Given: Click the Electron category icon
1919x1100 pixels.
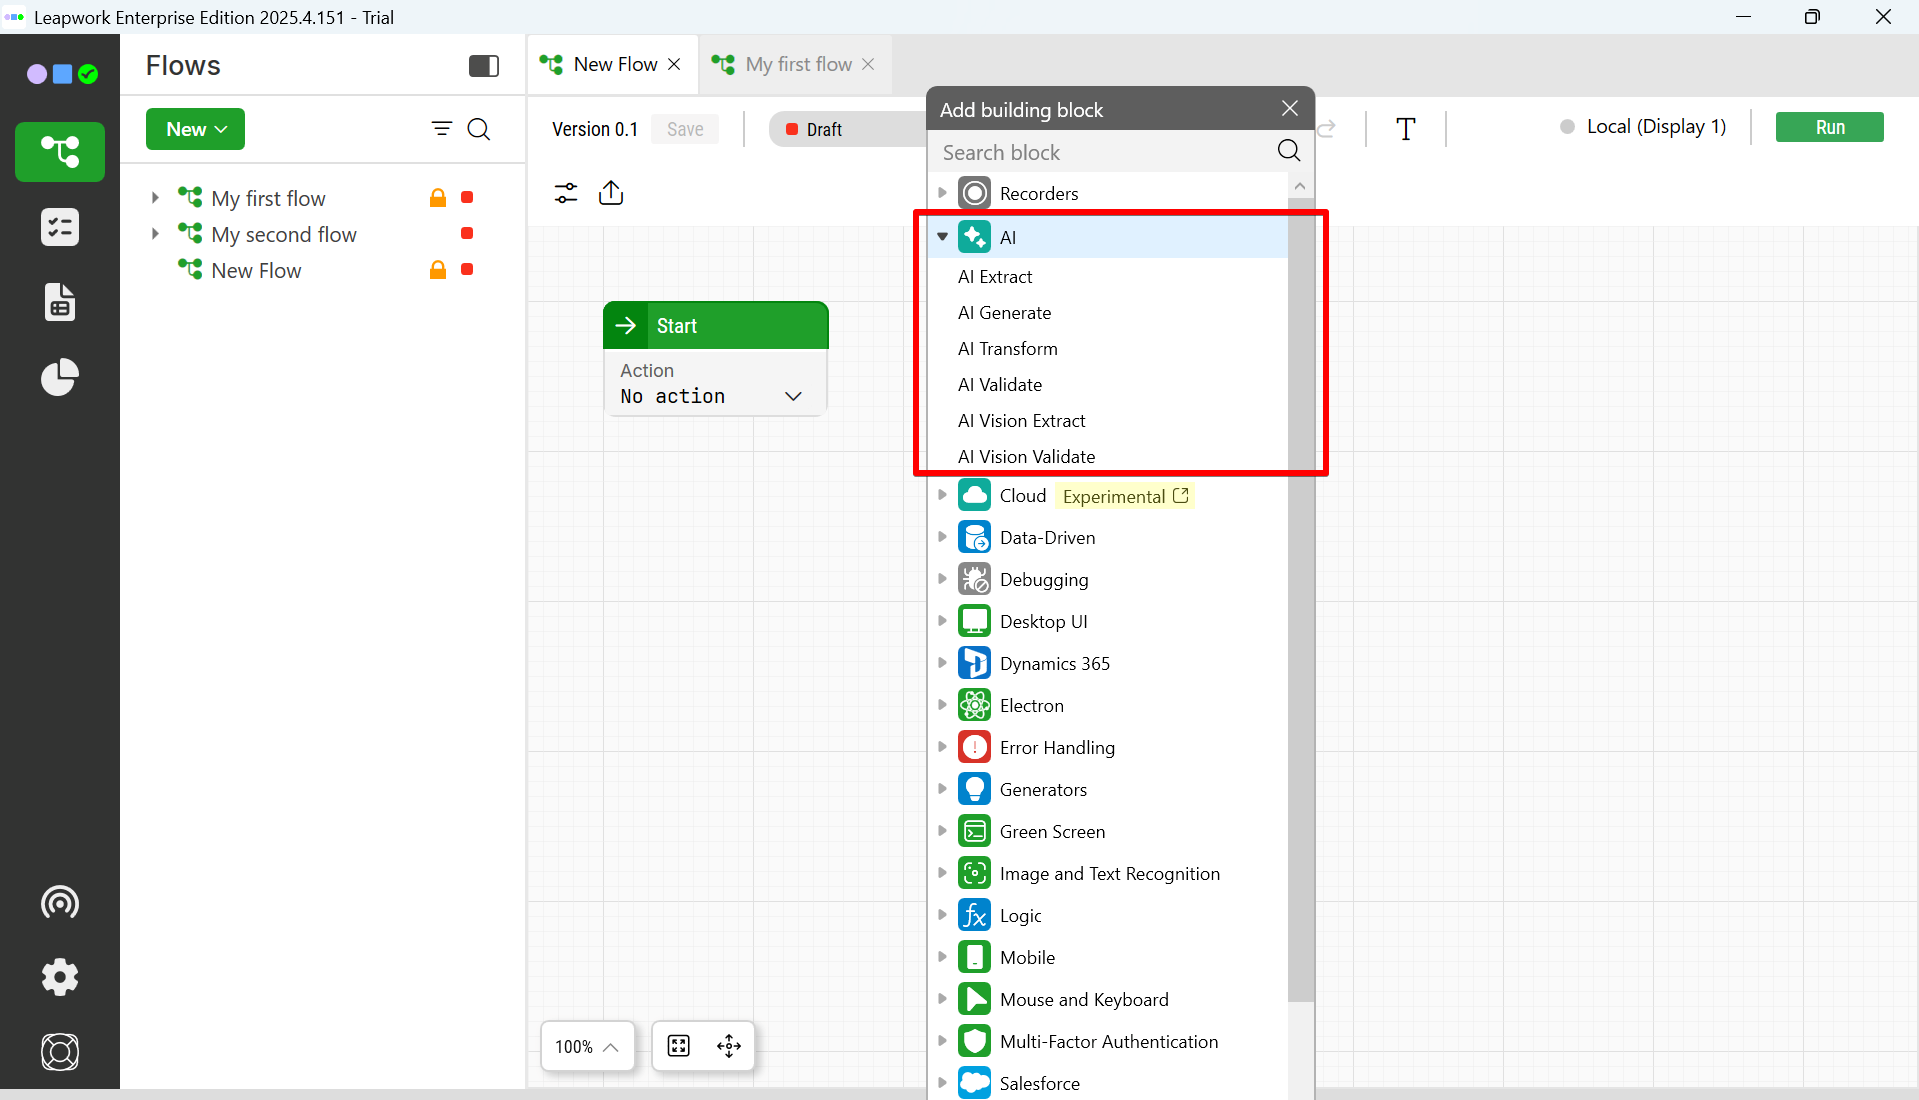Looking at the screenshot, I should 975,706.
